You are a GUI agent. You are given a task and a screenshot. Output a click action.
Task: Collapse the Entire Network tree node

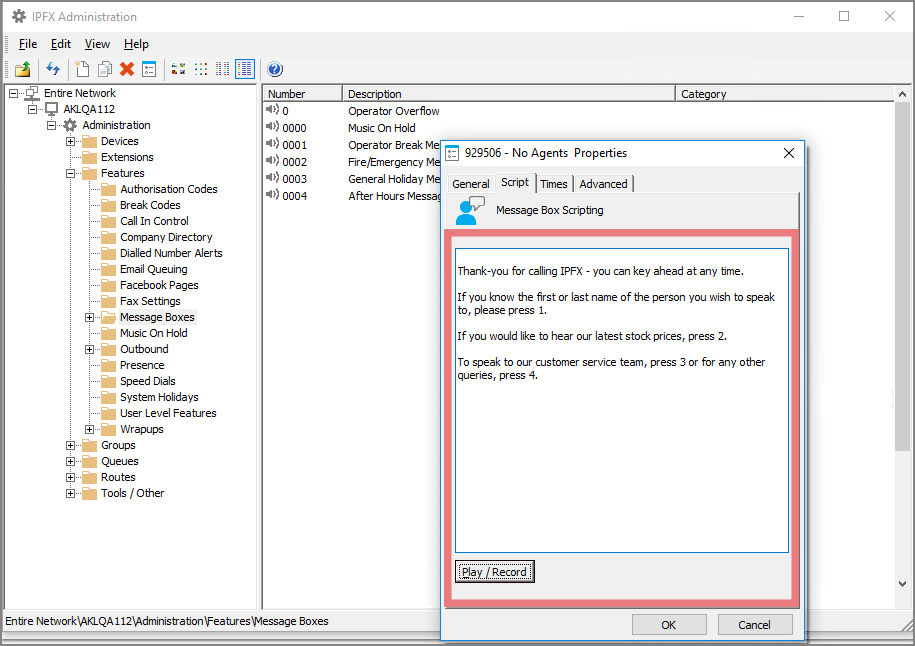[13, 93]
